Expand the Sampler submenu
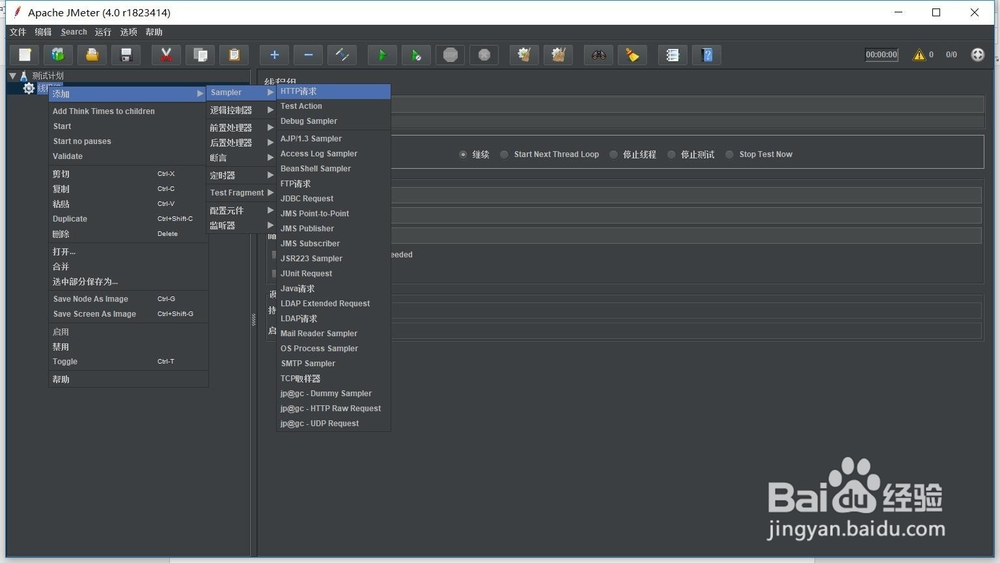The width and height of the screenshot is (1000, 563). pyautogui.click(x=242, y=92)
